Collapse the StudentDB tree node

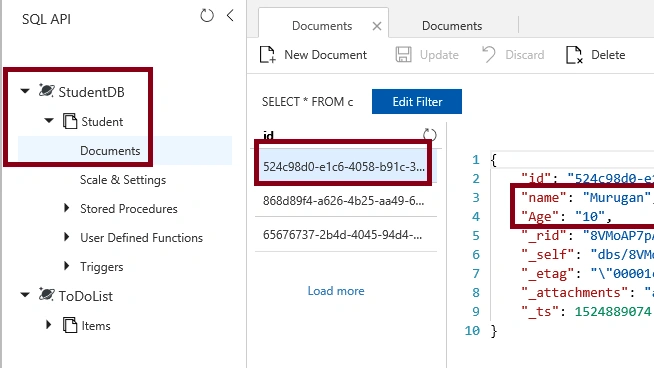[x=25, y=91]
